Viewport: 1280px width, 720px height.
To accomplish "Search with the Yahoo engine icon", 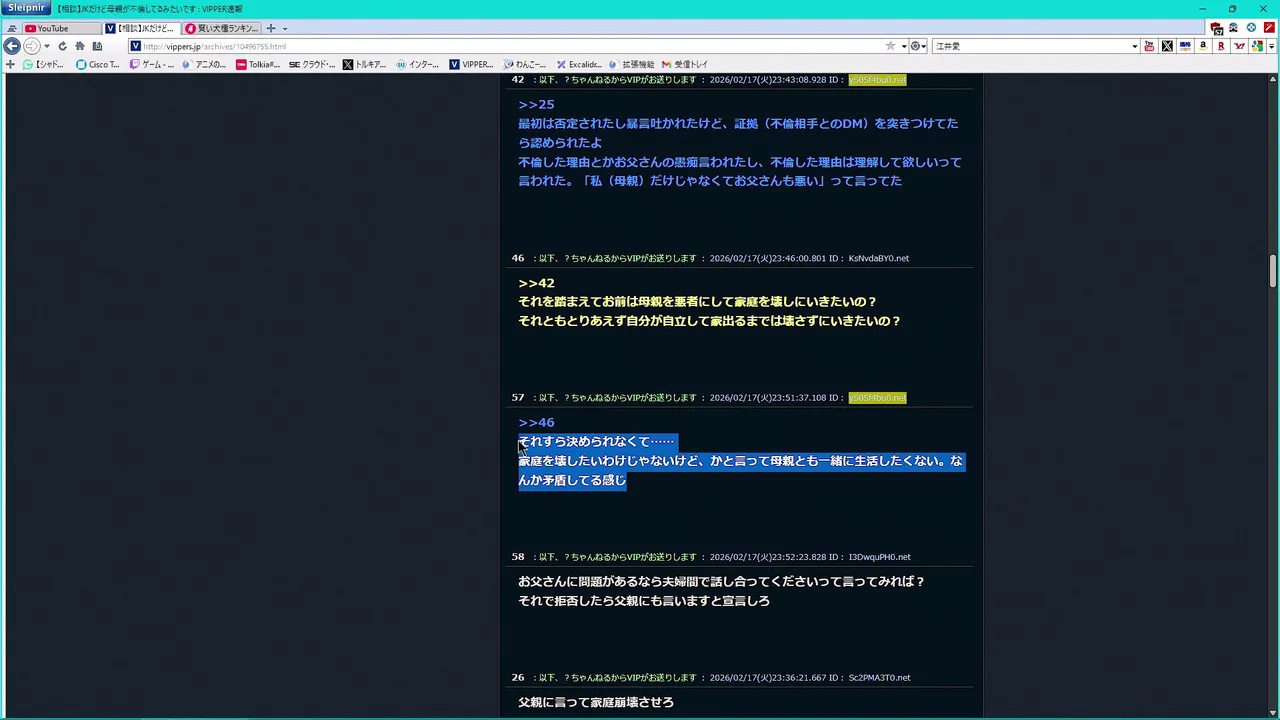I will pos(1239,46).
